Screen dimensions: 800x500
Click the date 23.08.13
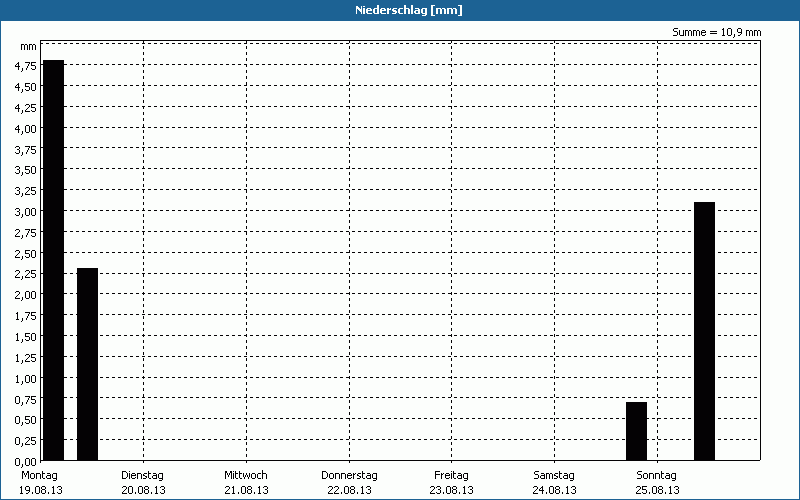tap(452, 490)
